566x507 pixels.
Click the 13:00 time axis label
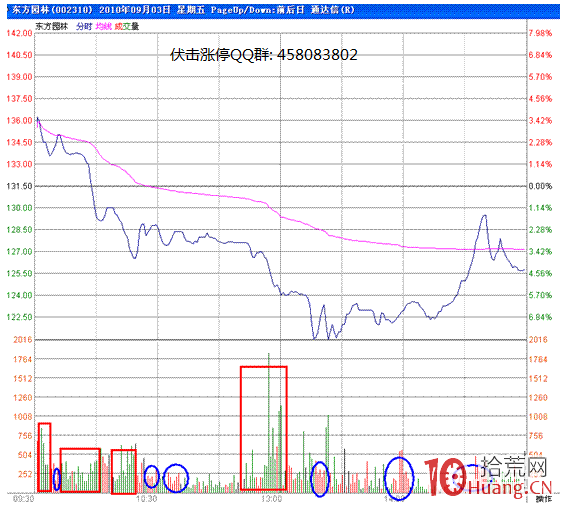(271, 499)
